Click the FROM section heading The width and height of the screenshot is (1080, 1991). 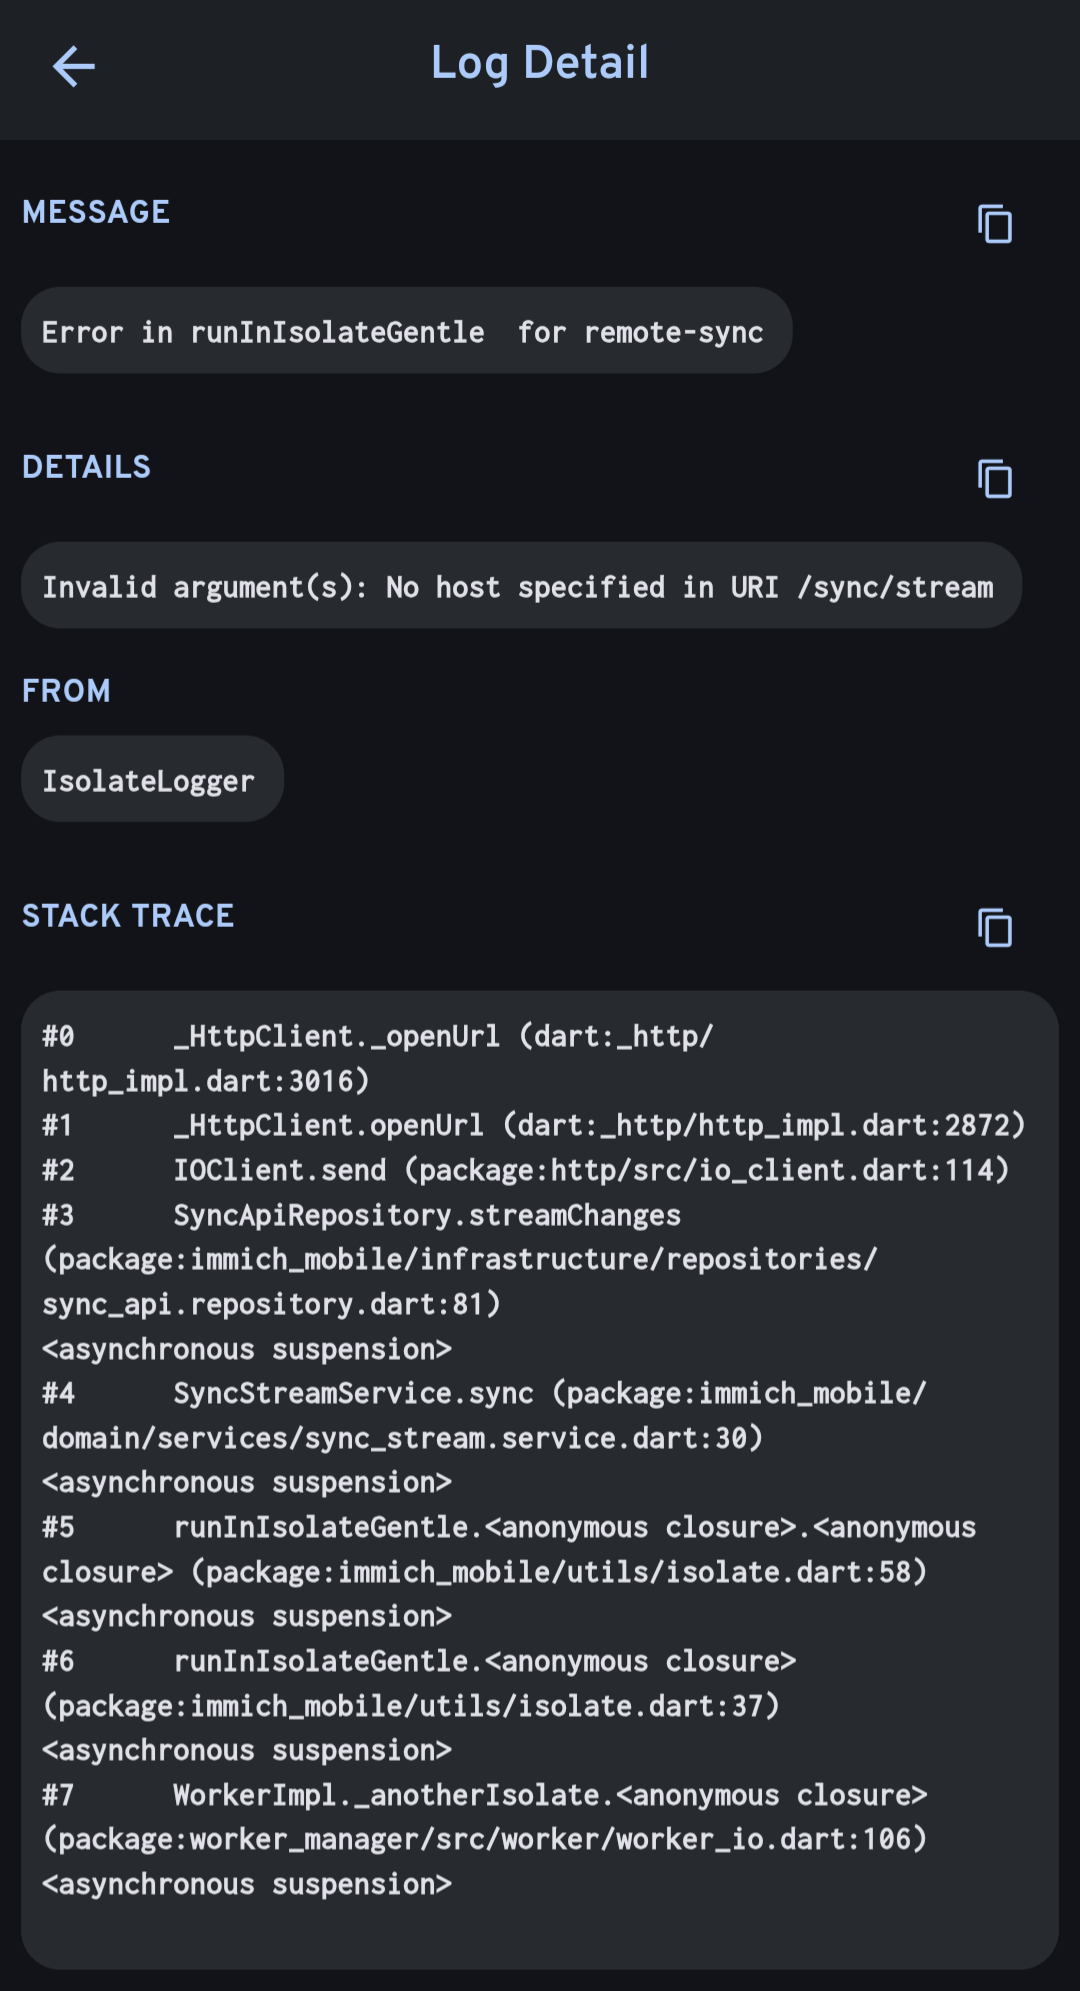67,691
